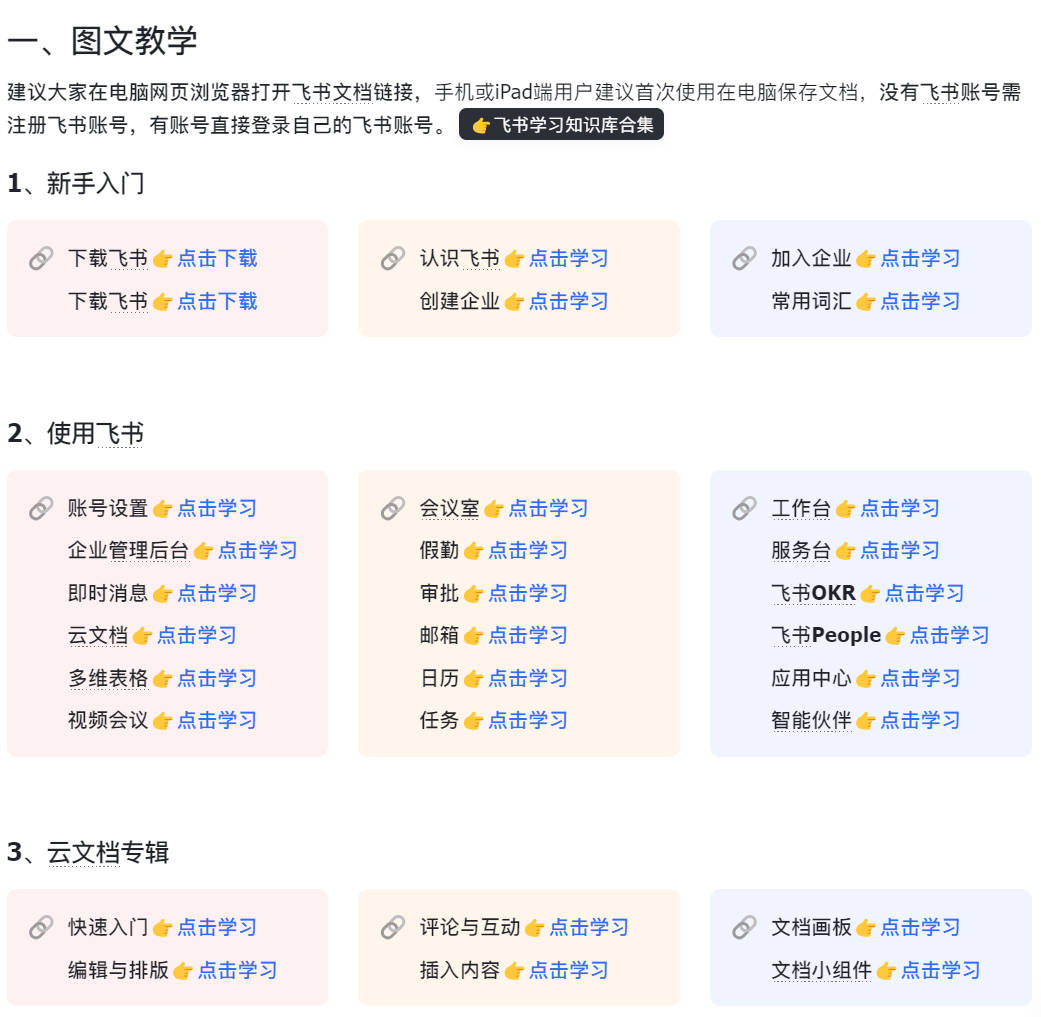This screenshot has width=1041, height=1017.
Task: Click the pointing hand emoji after 常用词汇
Action: [866, 302]
